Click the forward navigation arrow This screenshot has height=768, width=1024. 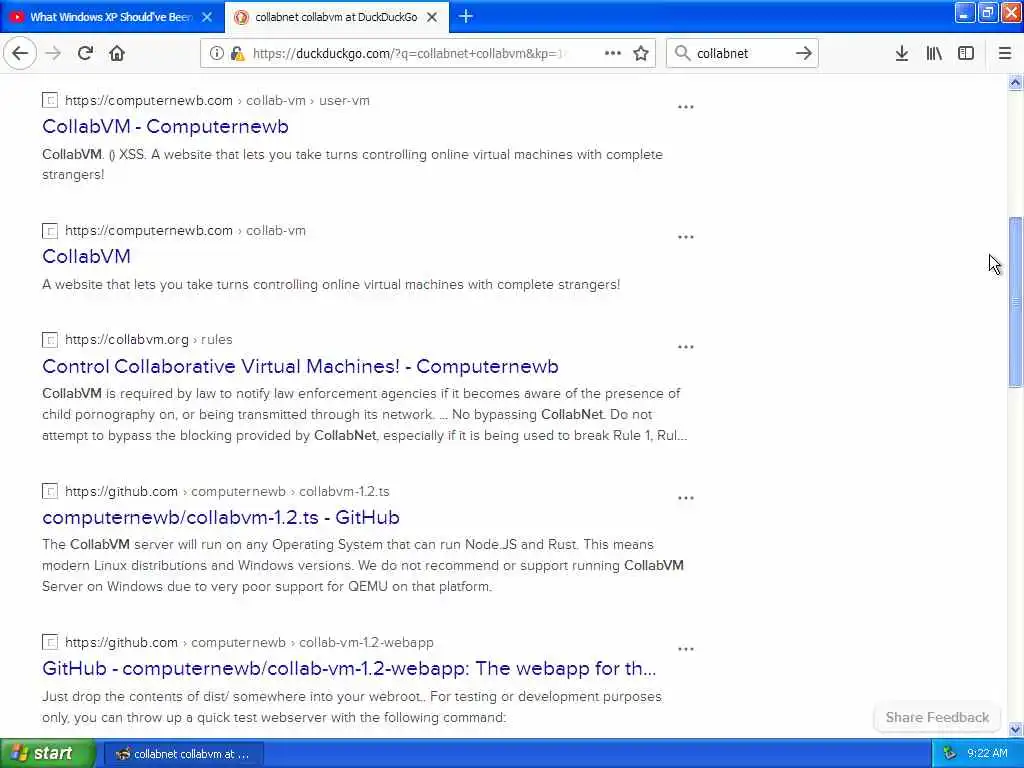(x=54, y=53)
